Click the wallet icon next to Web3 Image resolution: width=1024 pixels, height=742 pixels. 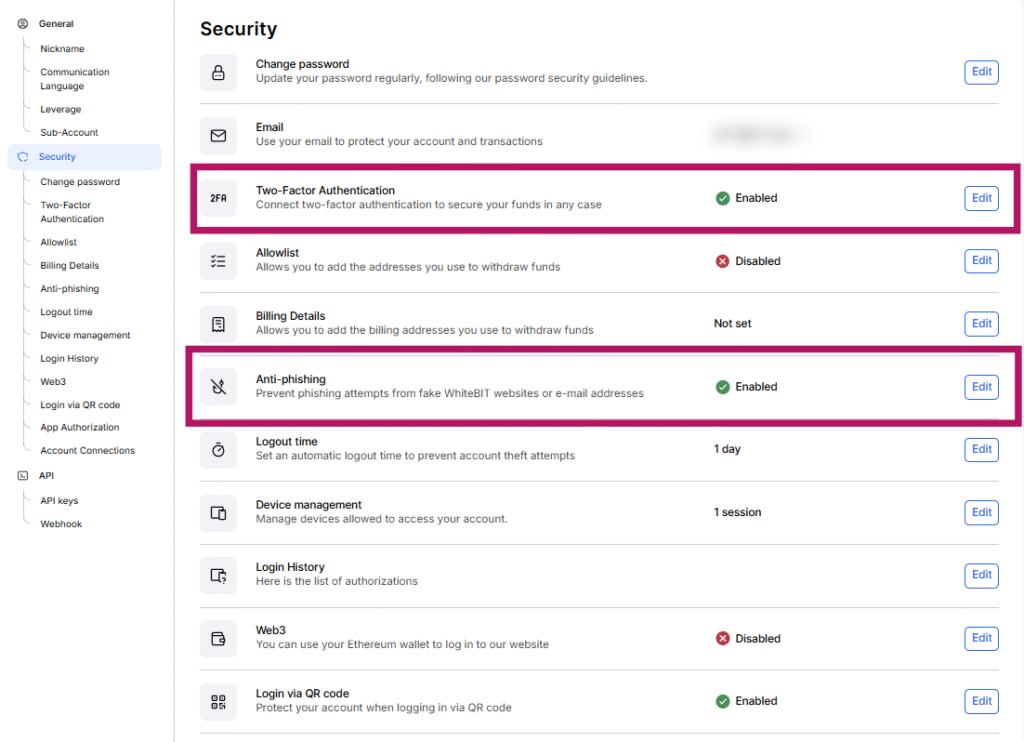click(218, 638)
